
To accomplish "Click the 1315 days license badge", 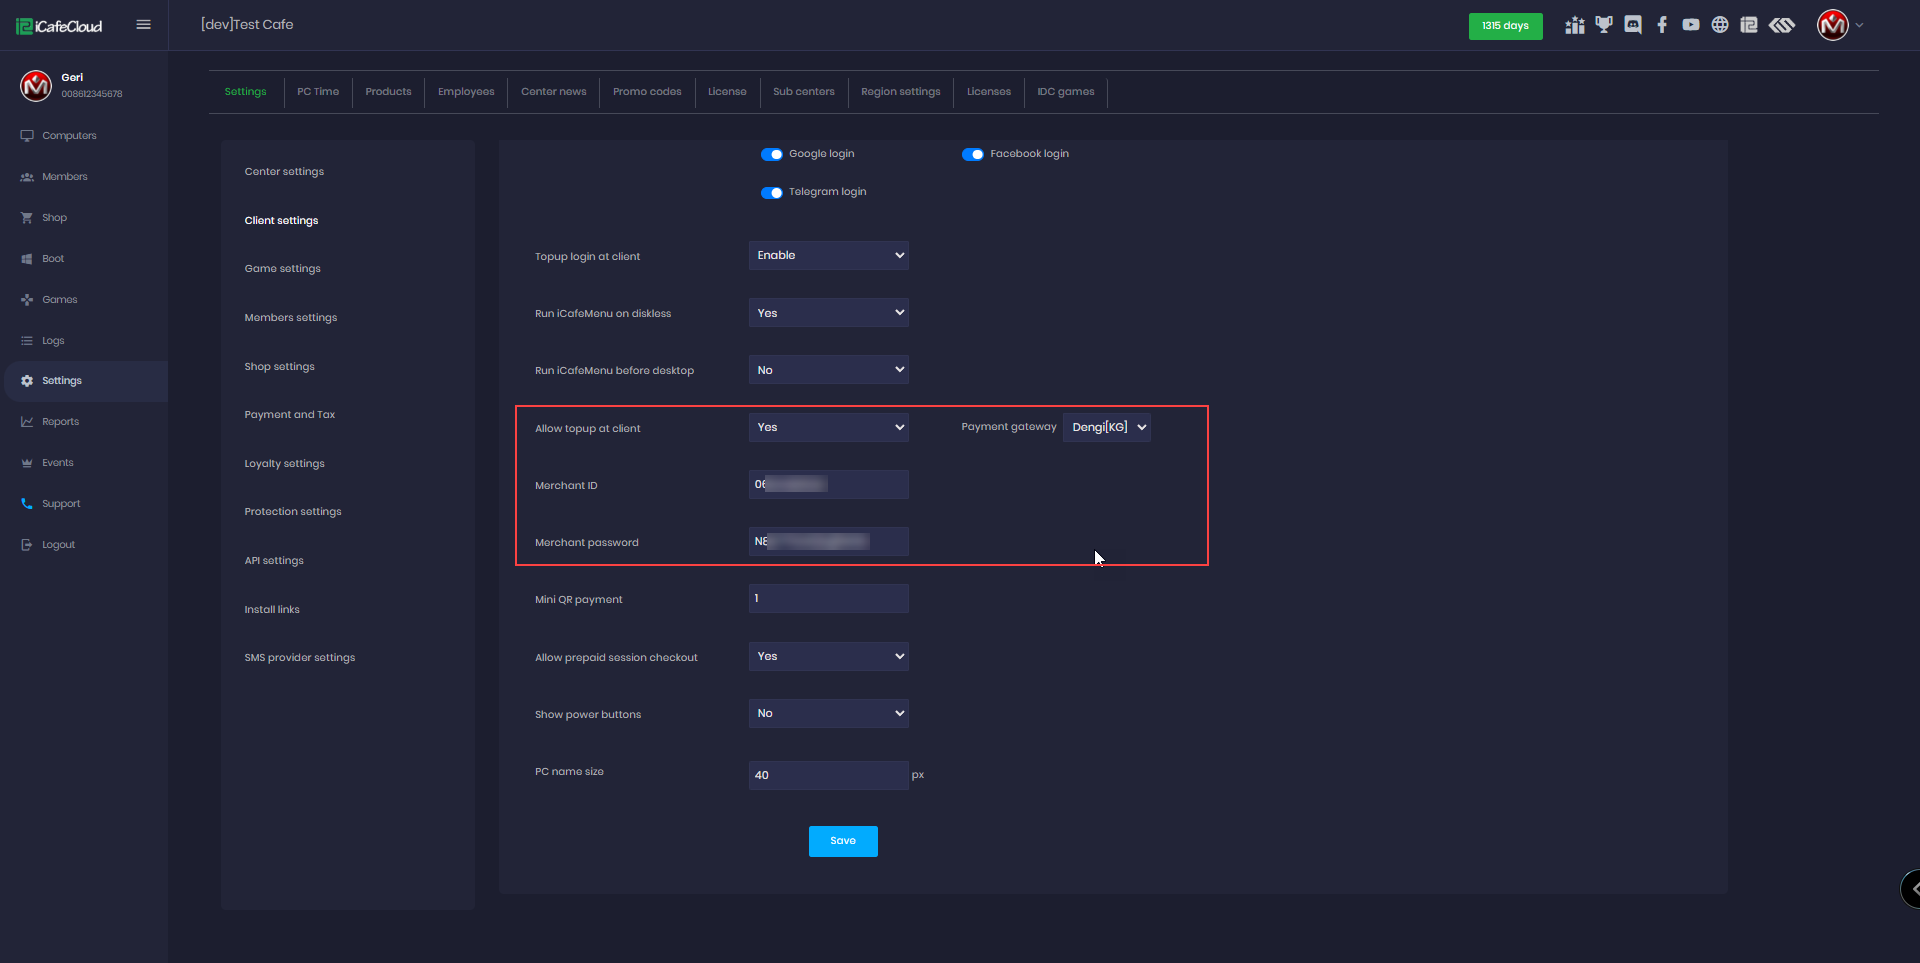I will (1505, 26).
